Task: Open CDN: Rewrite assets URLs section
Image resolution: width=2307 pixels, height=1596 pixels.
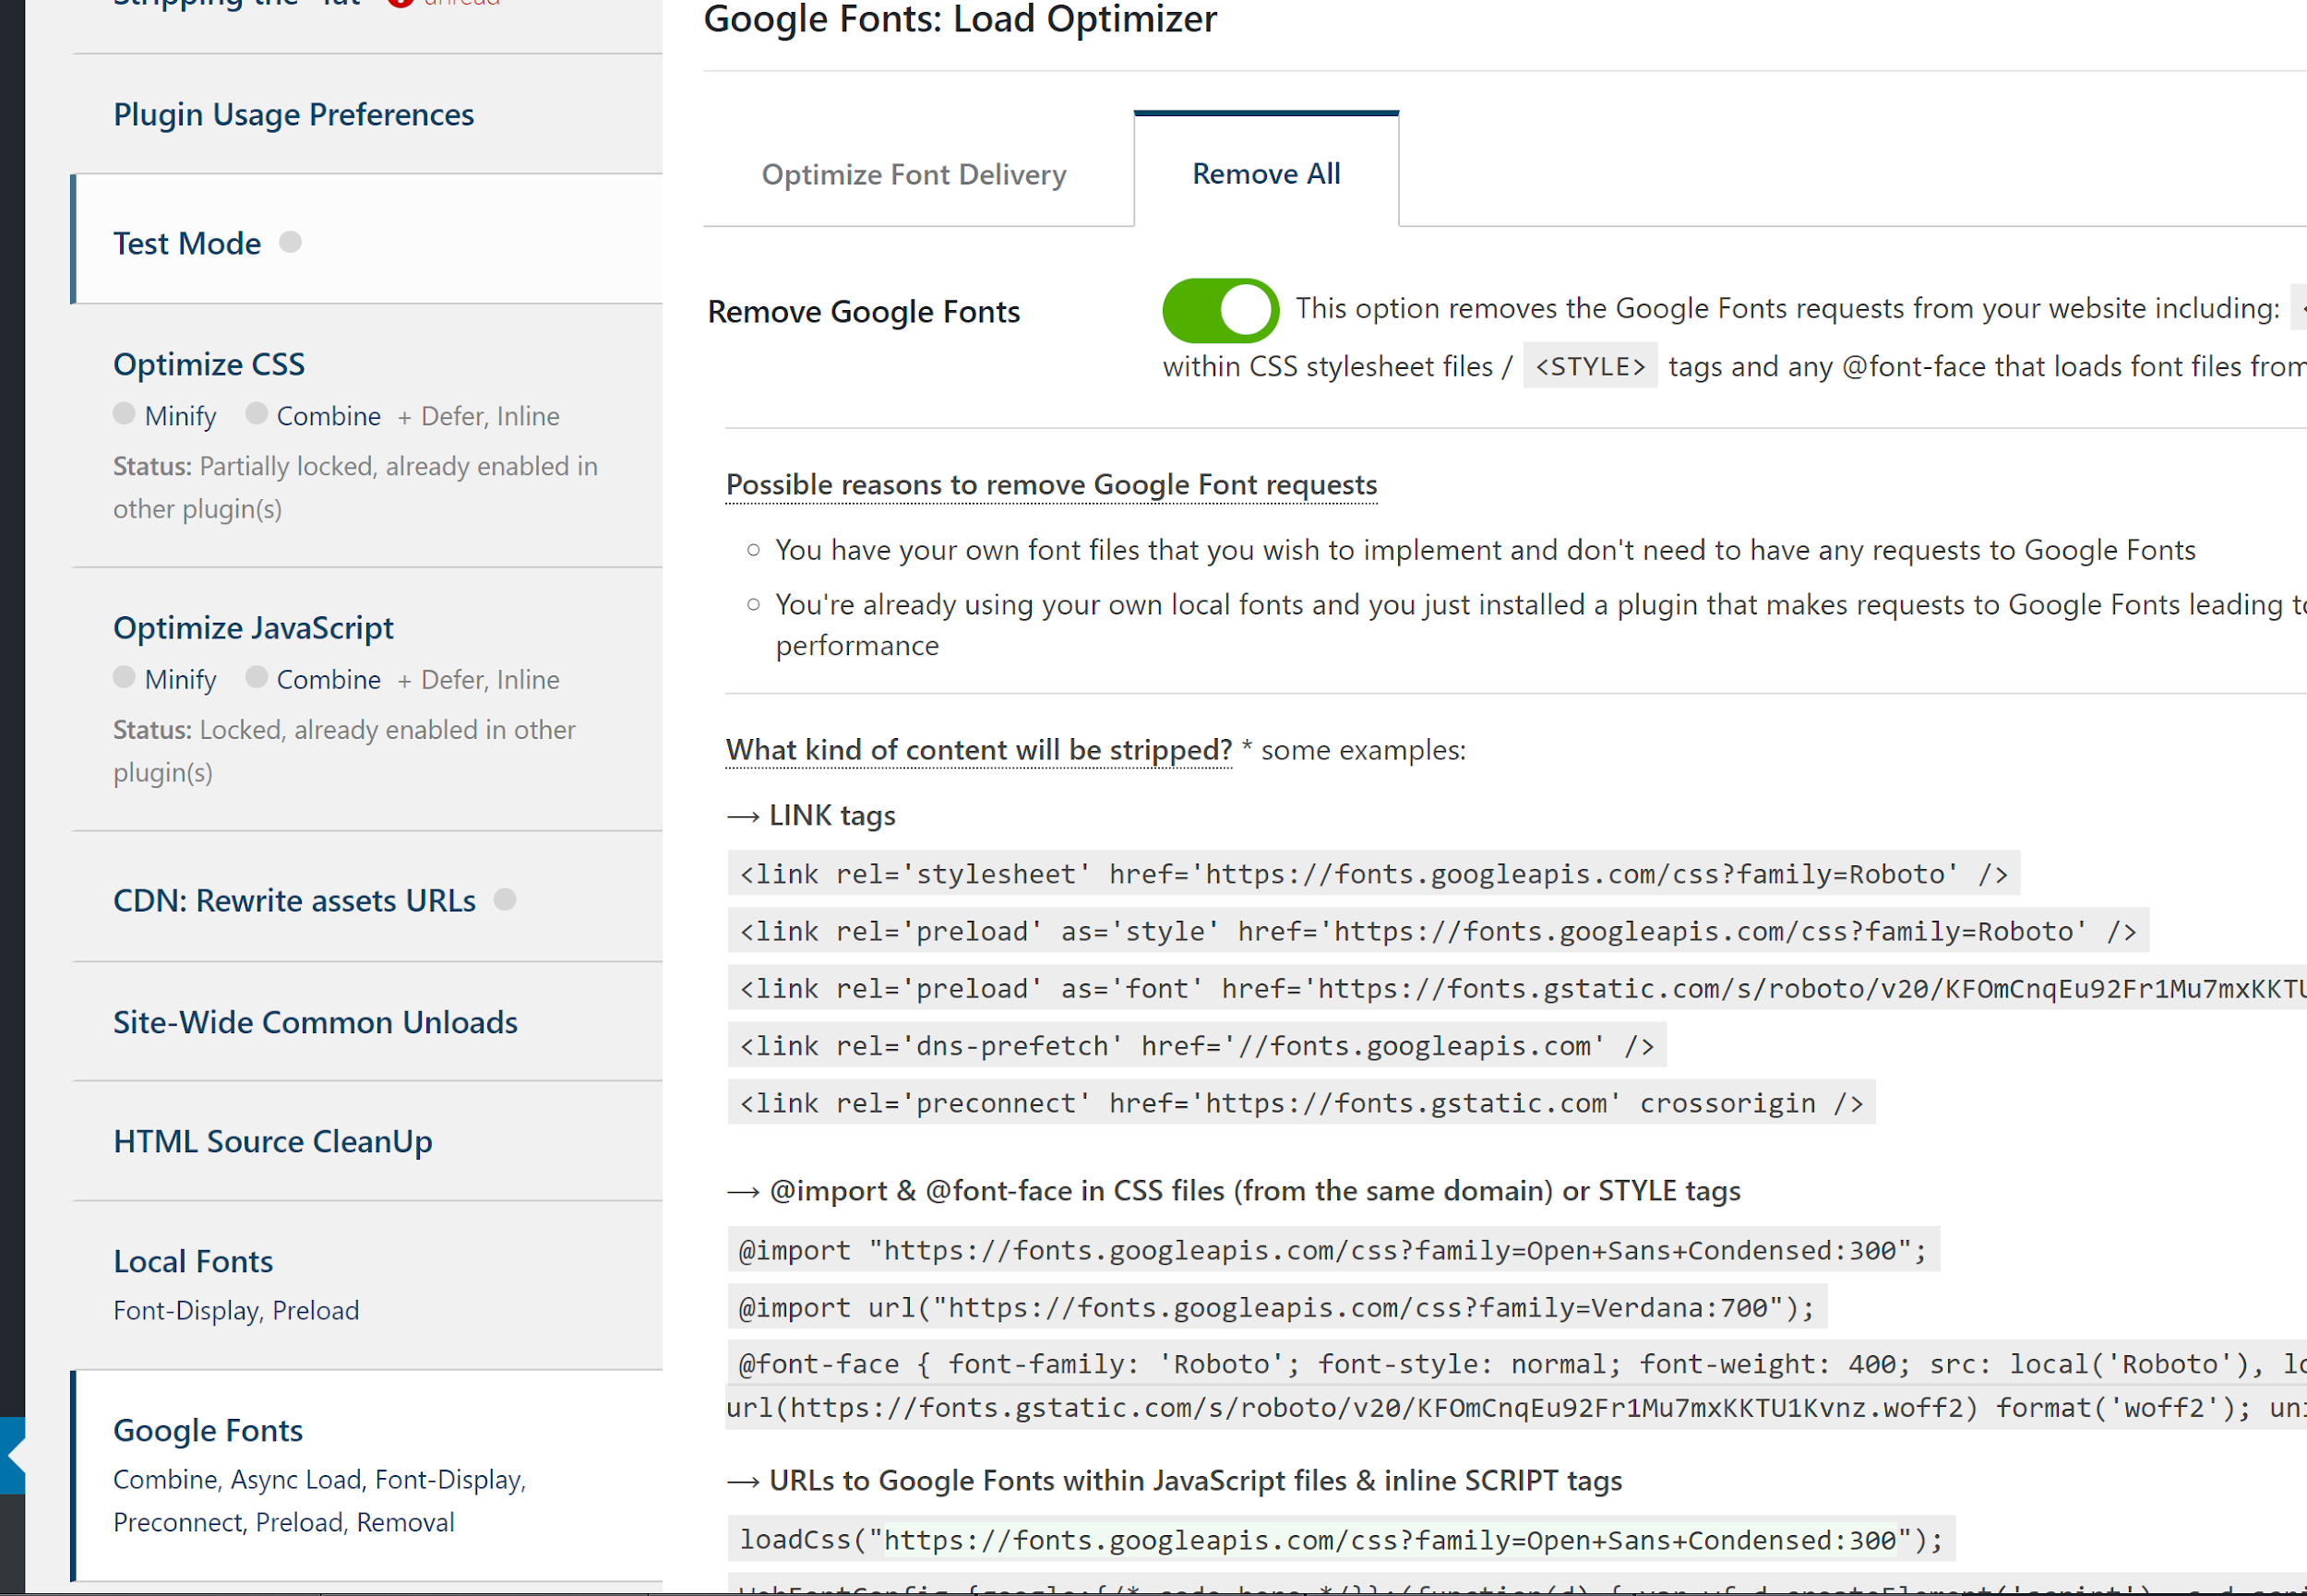Action: 294,901
